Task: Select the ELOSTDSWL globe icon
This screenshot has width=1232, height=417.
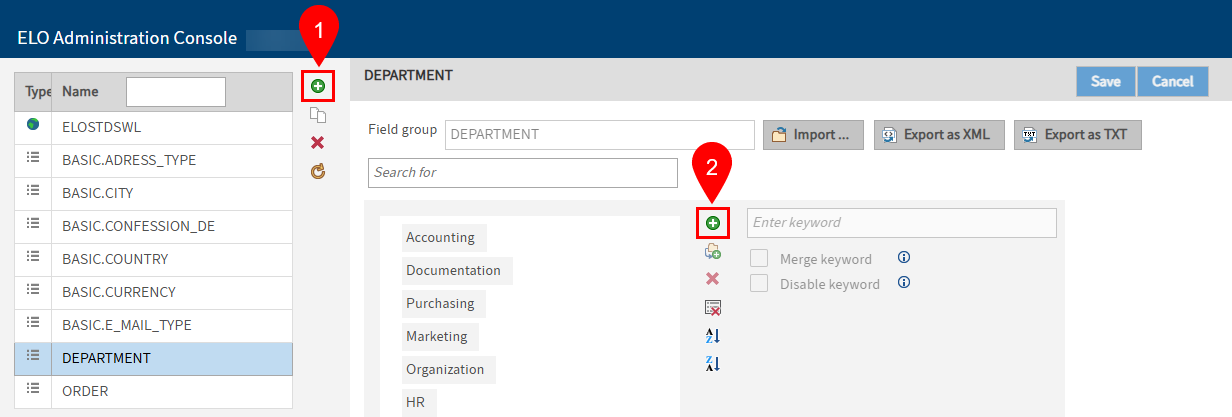Action: (33, 126)
